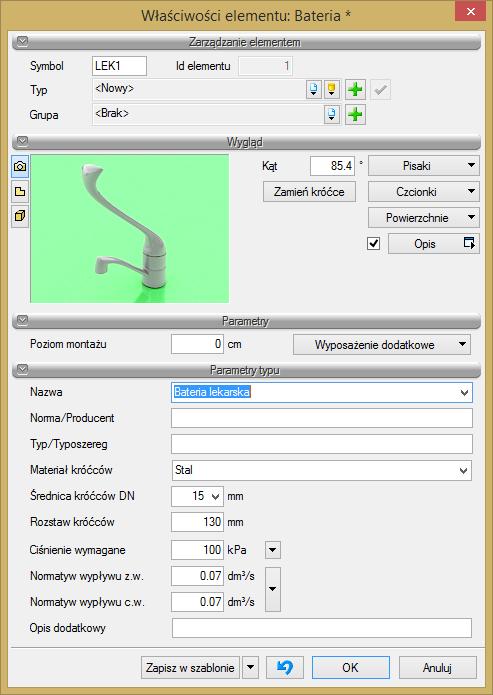Click Normatyw wypływu z.w. field

197,576
